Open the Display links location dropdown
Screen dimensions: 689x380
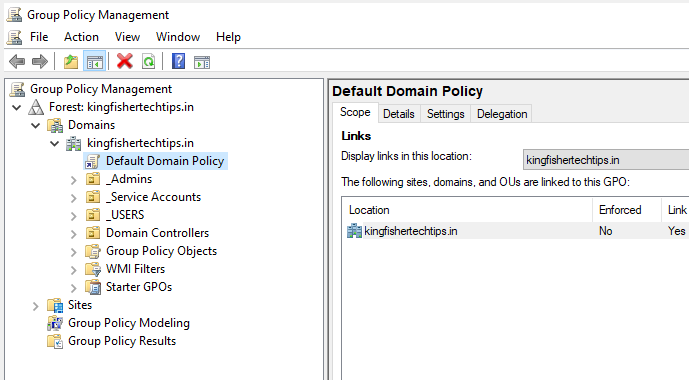606,159
